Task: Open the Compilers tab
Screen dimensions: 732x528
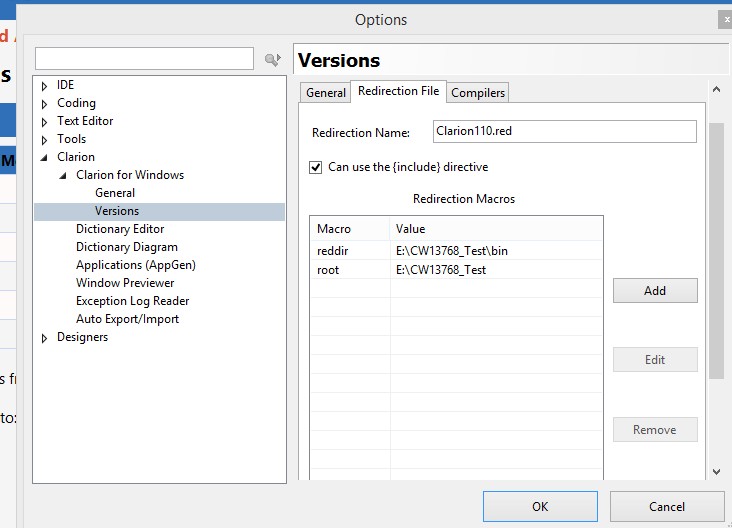Action: pyautogui.click(x=478, y=93)
